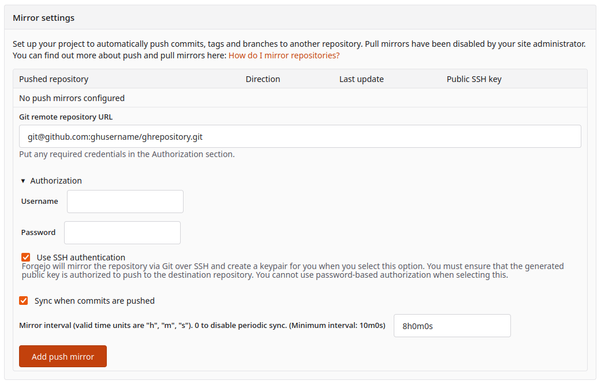Collapse the Authorization disclosure triangle
The image size is (601, 384).
(x=23, y=181)
